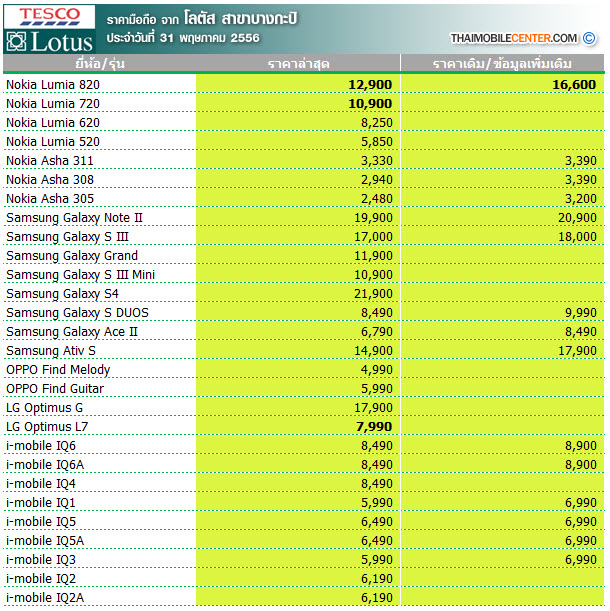
Task: Select OPPO Find Guitar model name
Action: [x=55, y=389]
